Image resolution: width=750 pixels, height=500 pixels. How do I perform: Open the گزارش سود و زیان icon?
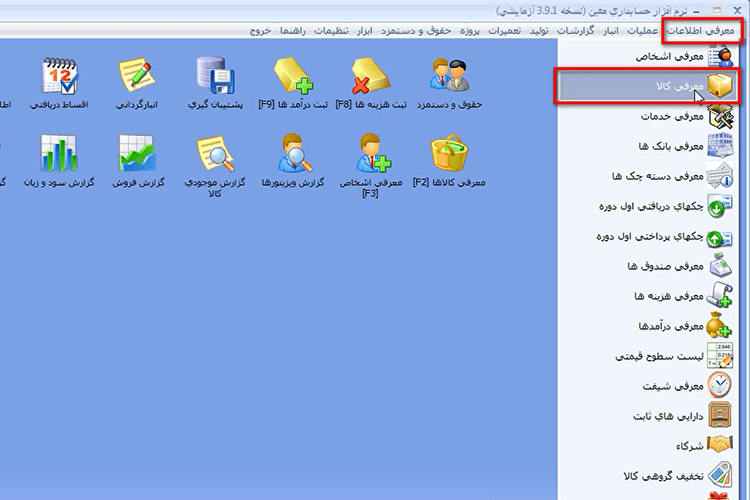(x=59, y=153)
